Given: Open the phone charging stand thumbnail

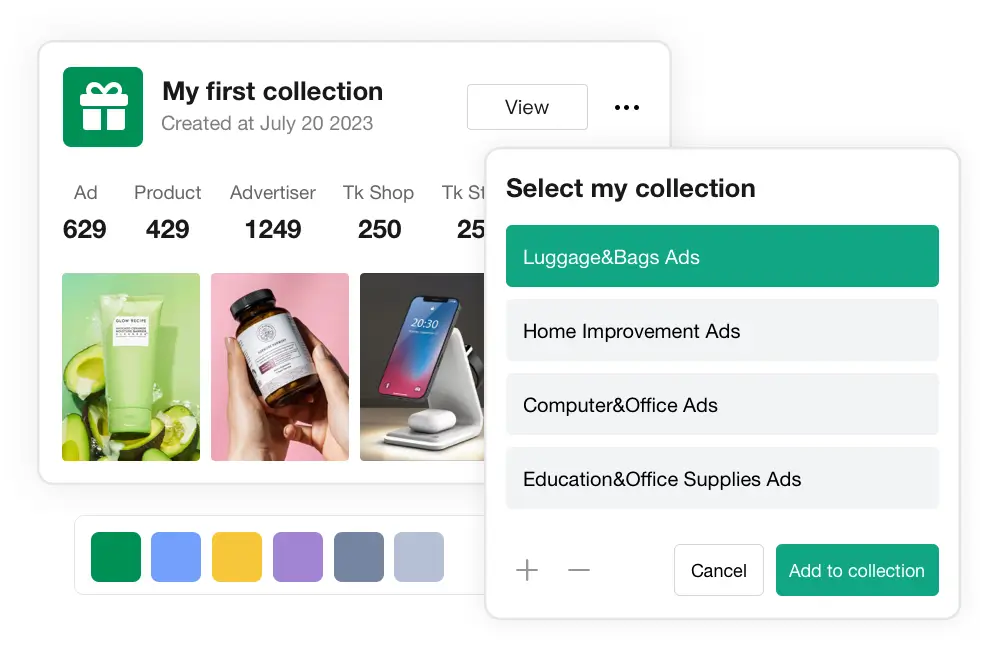Looking at the screenshot, I should (x=422, y=367).
